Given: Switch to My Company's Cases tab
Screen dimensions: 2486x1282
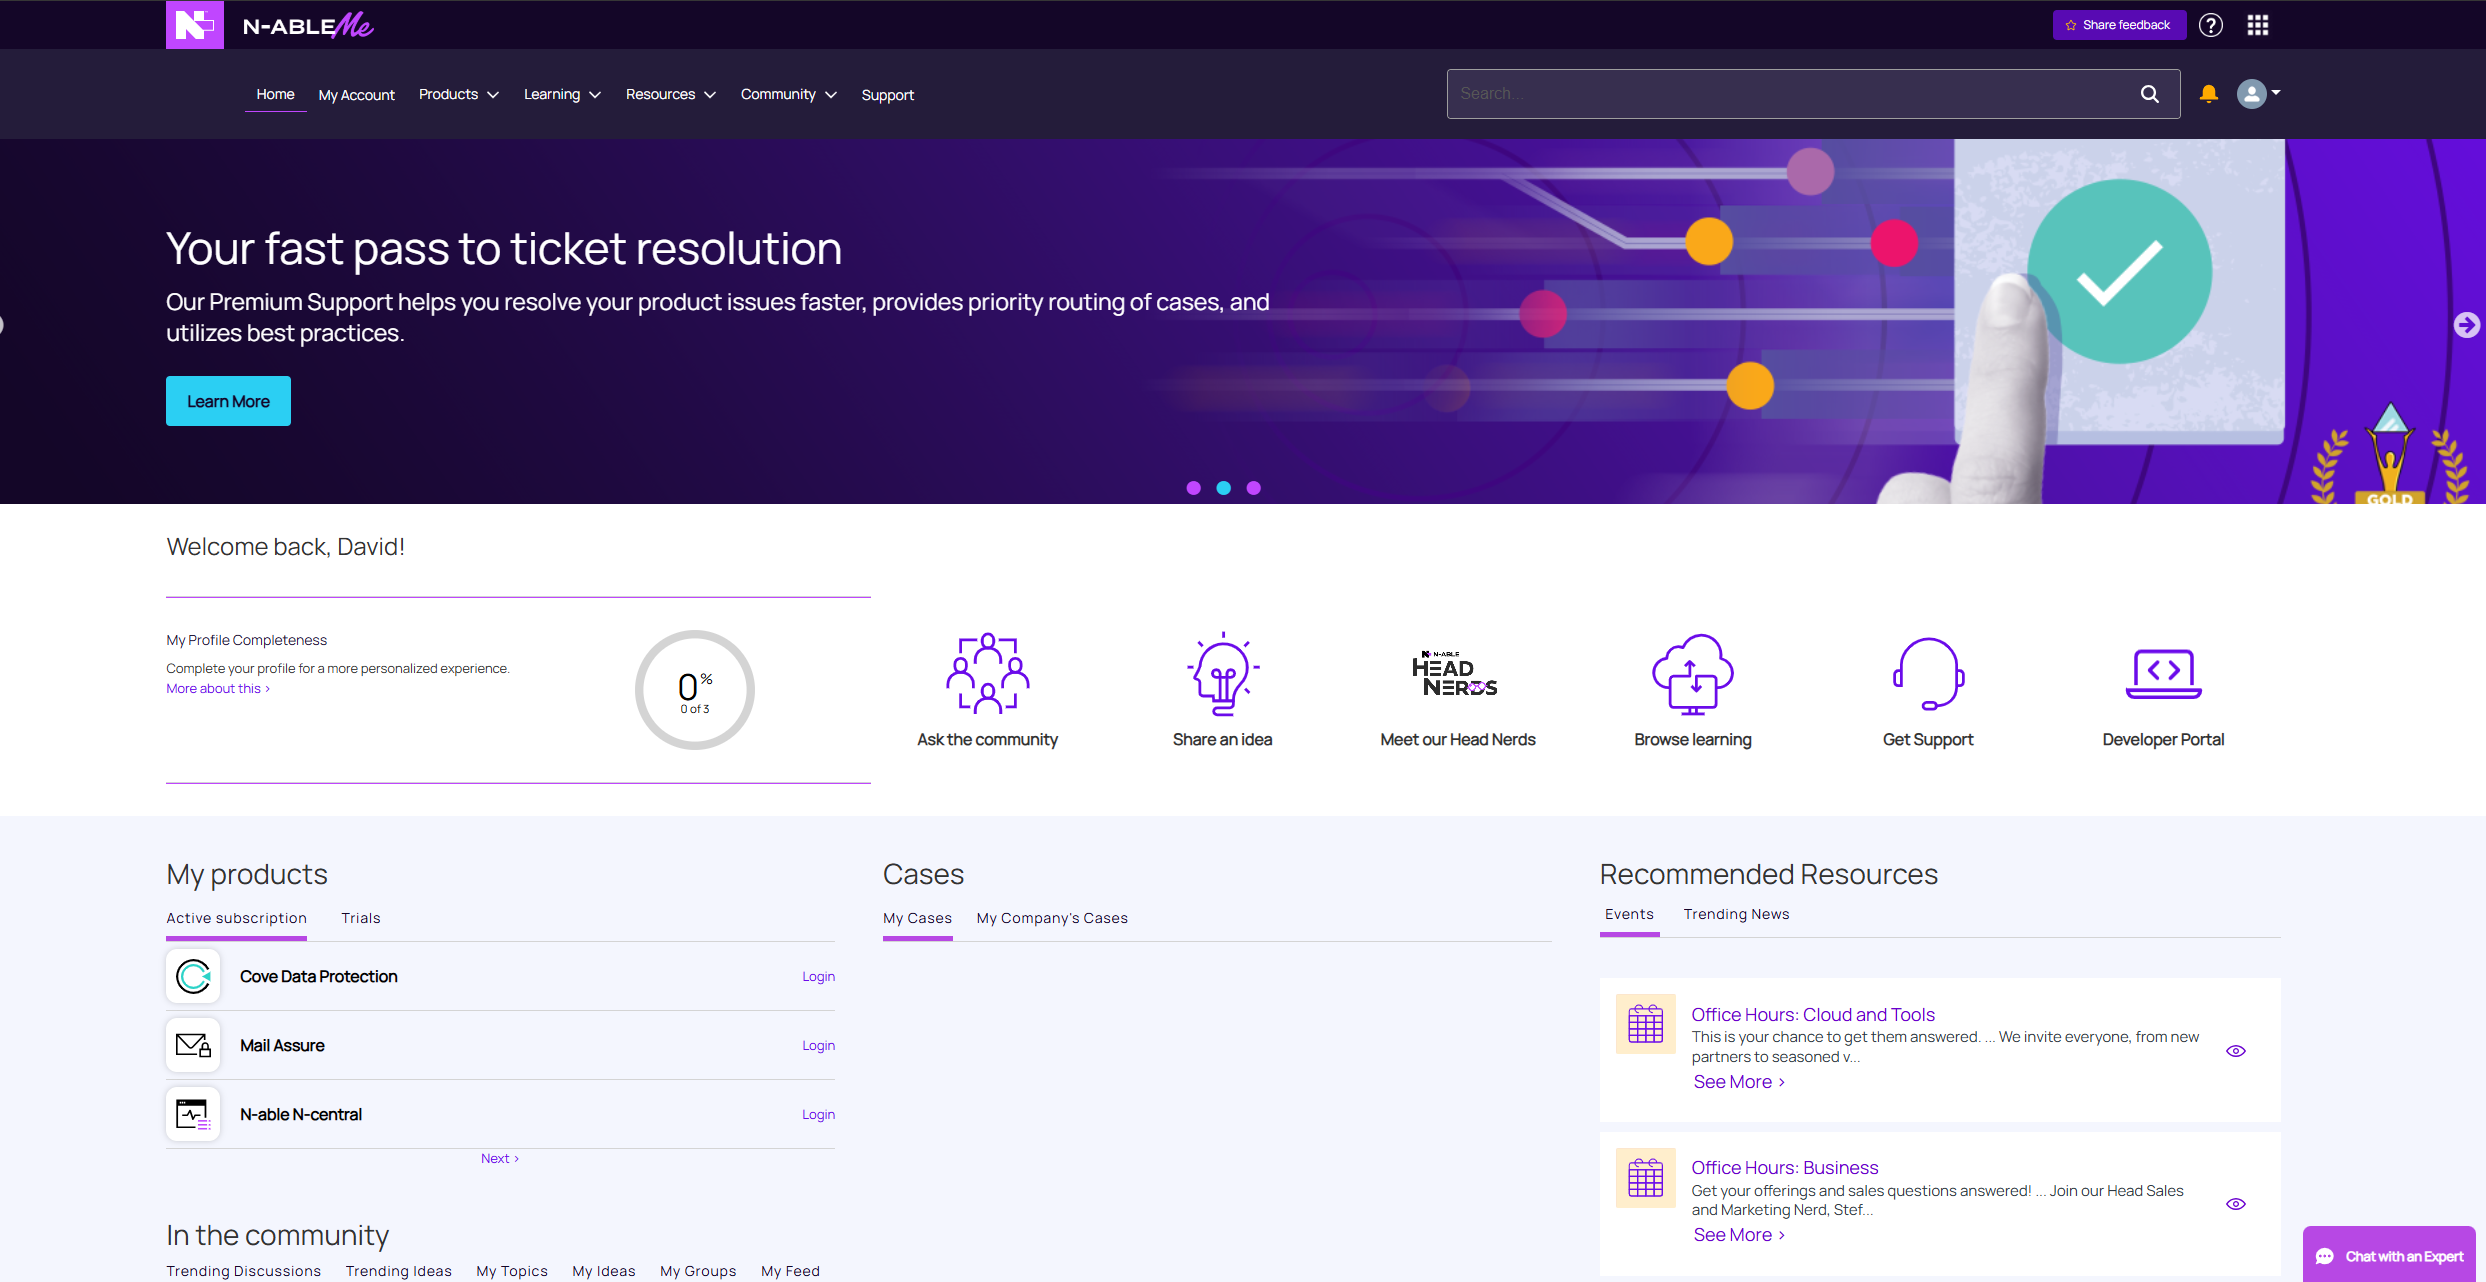Looking at the screenshot, I should coord(1051,918).
